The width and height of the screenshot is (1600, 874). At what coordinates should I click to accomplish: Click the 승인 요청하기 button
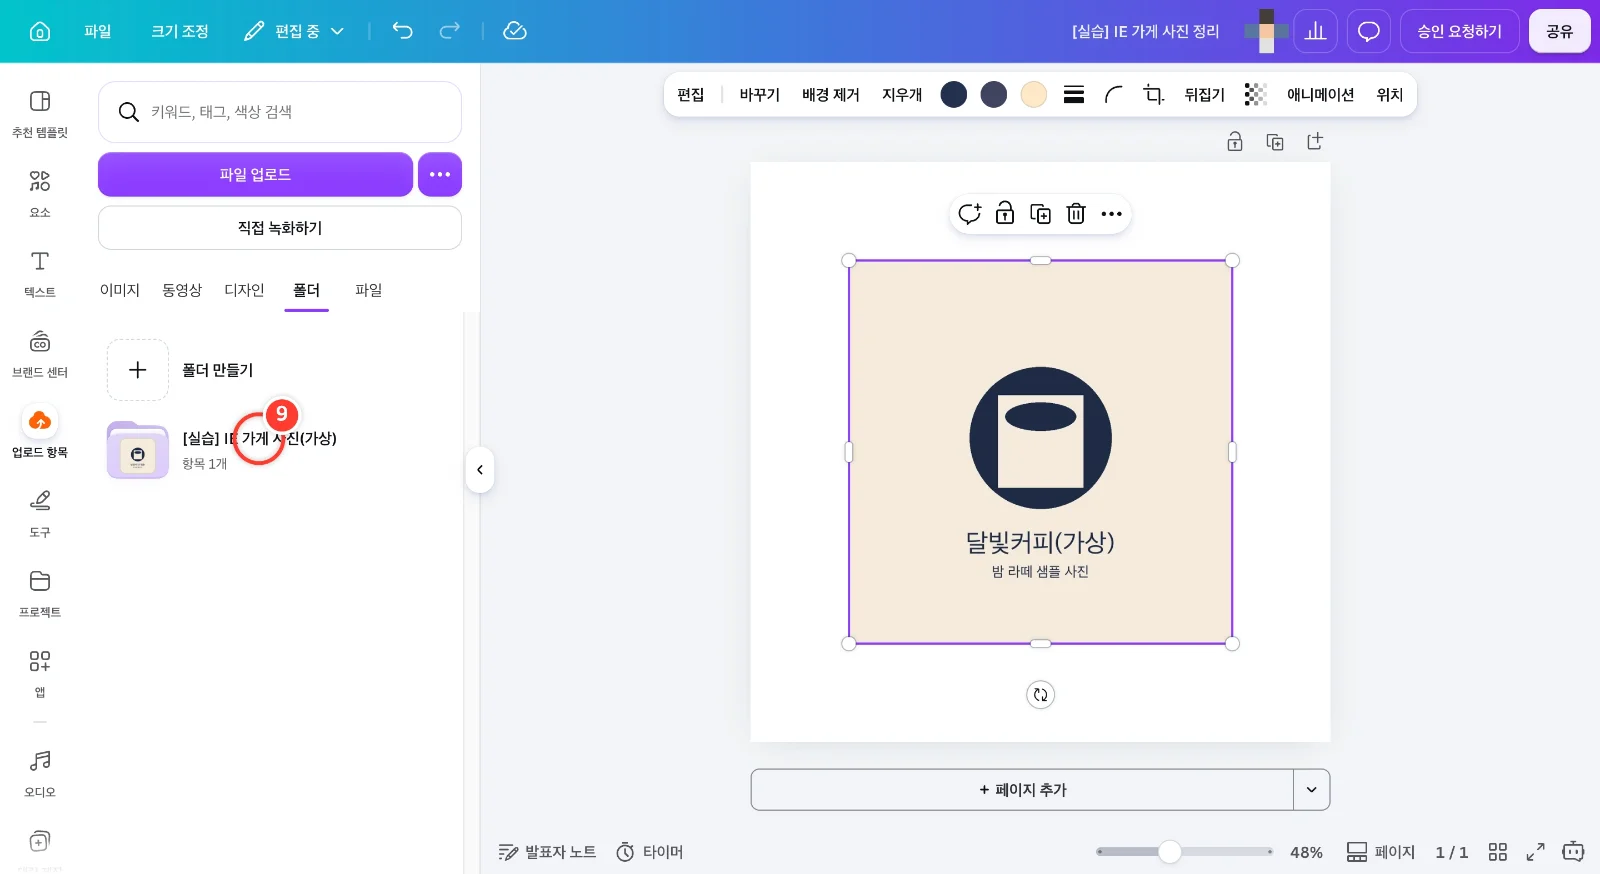(1459, 31)
